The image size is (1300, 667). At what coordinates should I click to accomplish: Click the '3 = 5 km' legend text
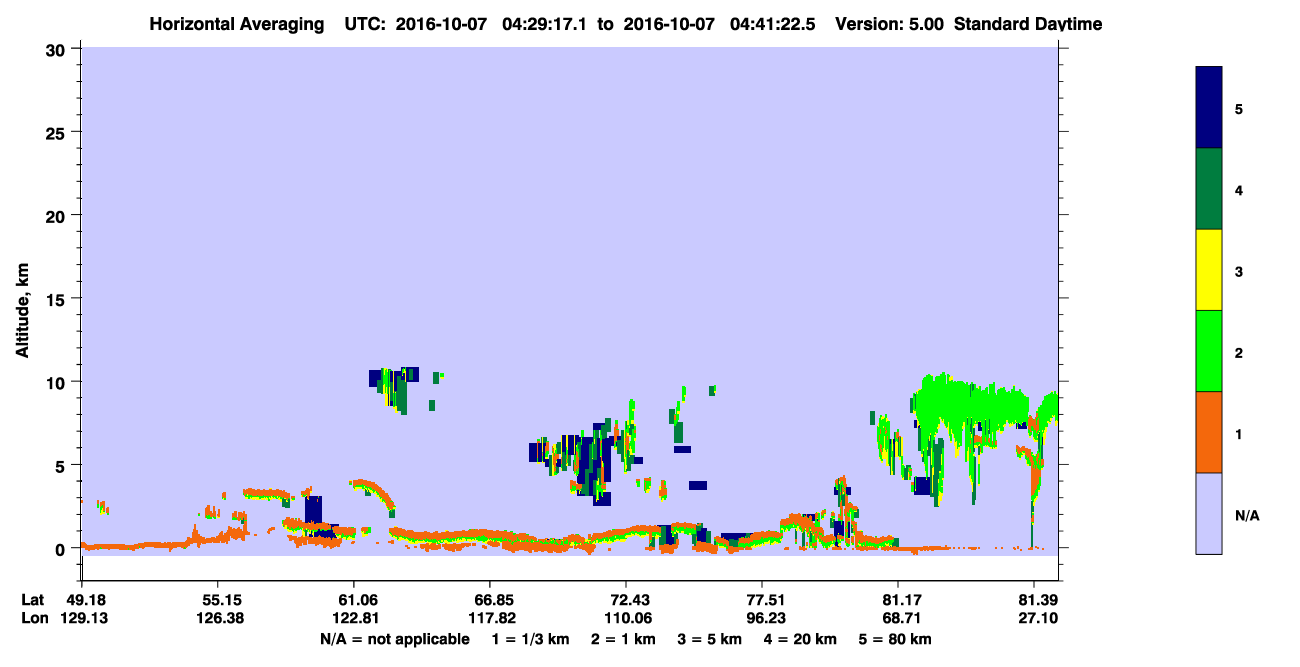coord(709,639)
